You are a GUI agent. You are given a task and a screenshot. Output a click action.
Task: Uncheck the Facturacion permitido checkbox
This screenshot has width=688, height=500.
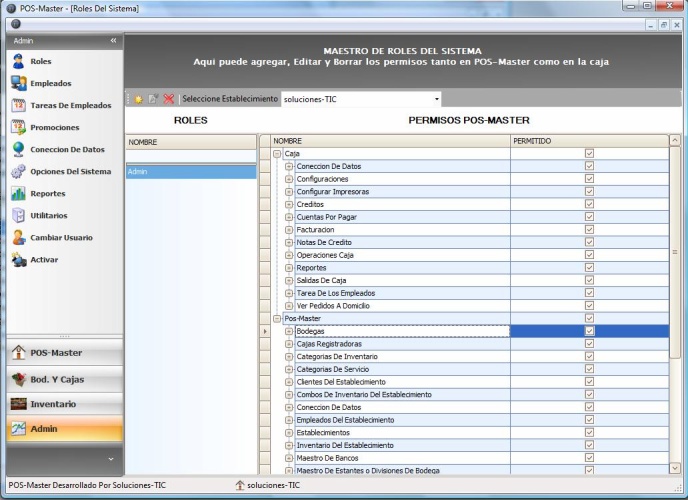coord(589,229)
